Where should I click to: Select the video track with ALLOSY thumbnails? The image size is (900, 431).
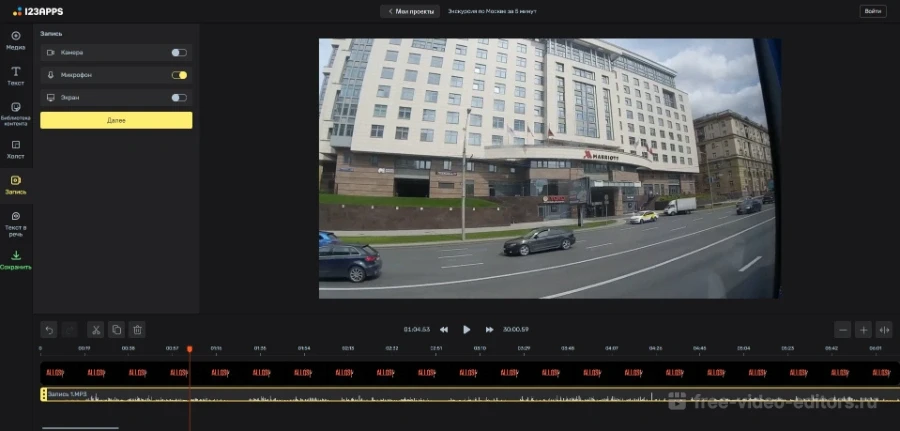click(470, 373)
